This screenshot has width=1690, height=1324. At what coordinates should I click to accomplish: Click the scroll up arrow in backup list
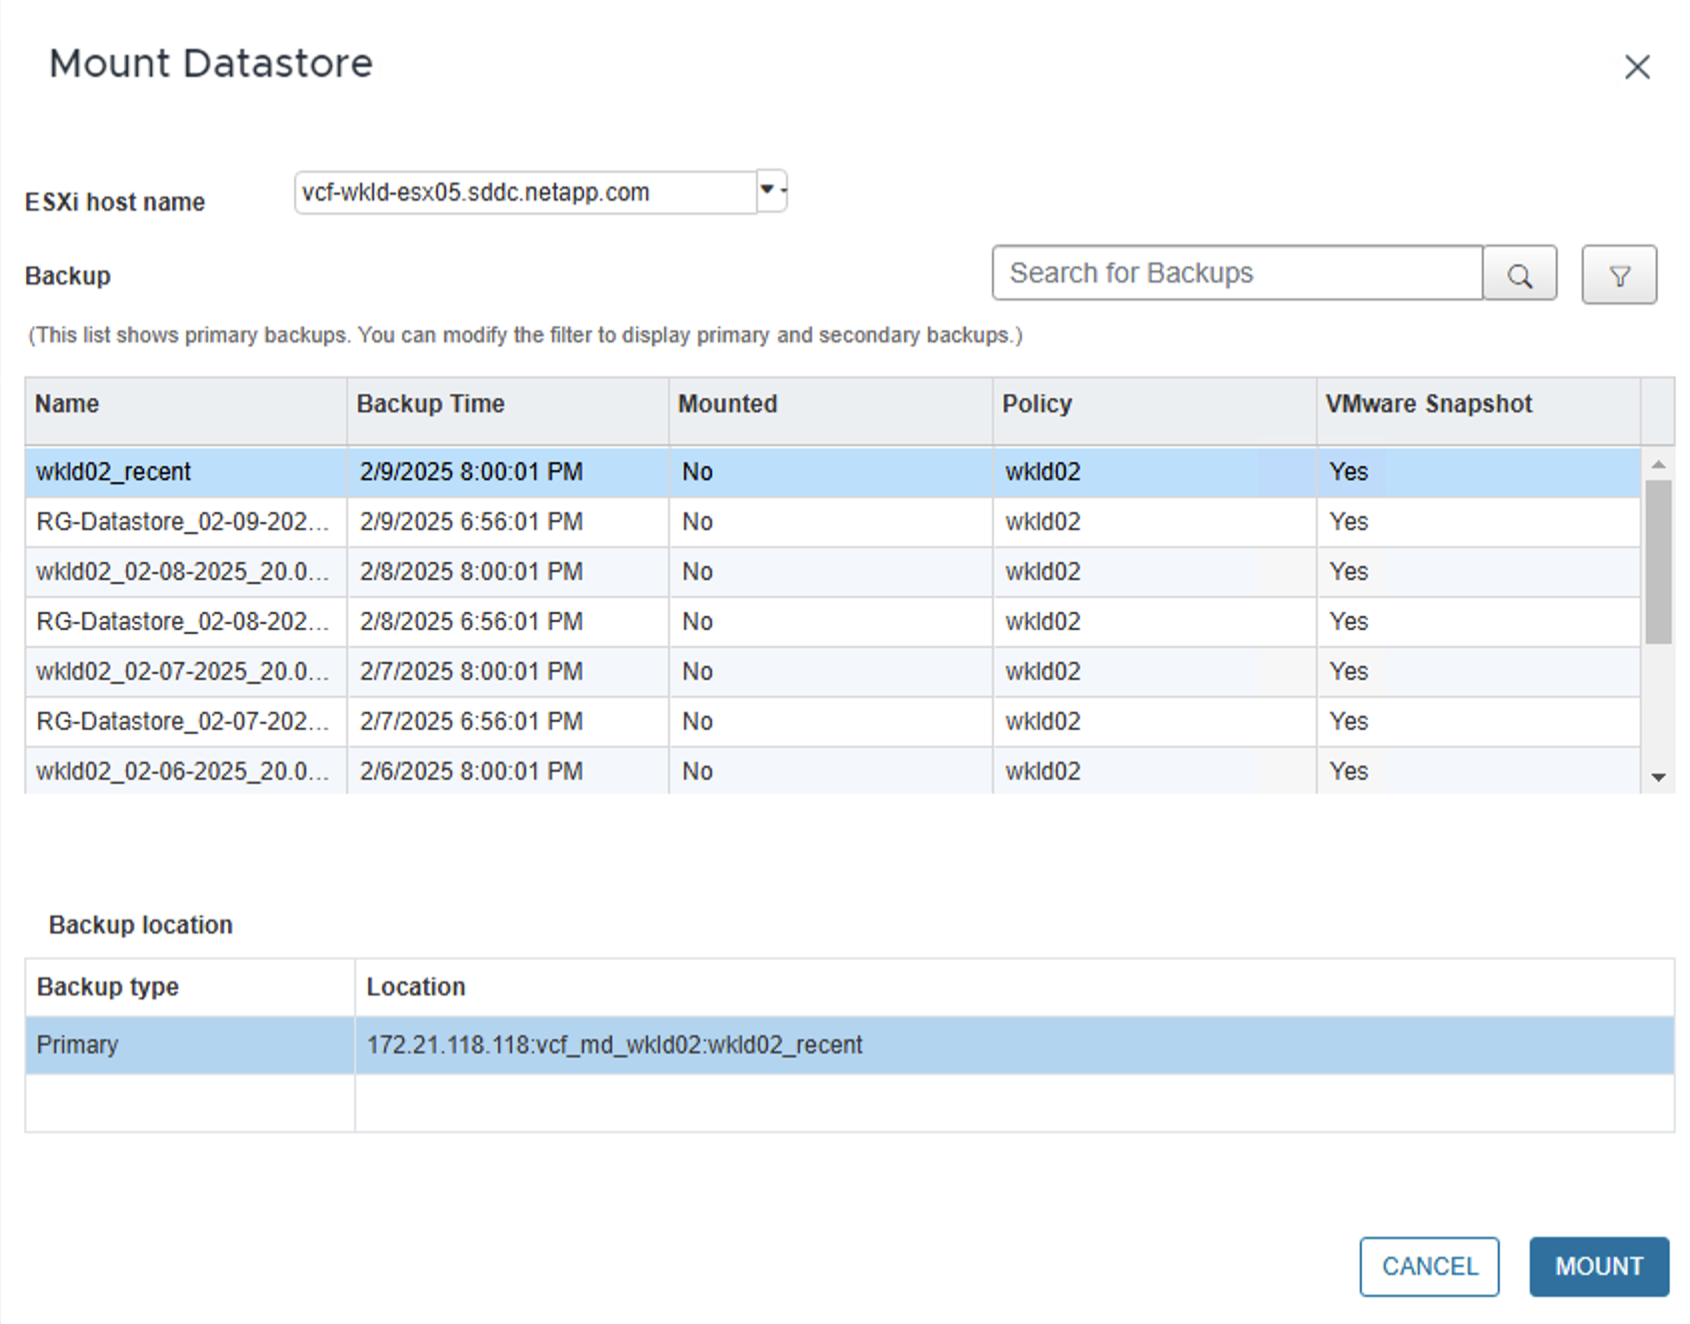pyautogui.click(x=1658, y=464)
